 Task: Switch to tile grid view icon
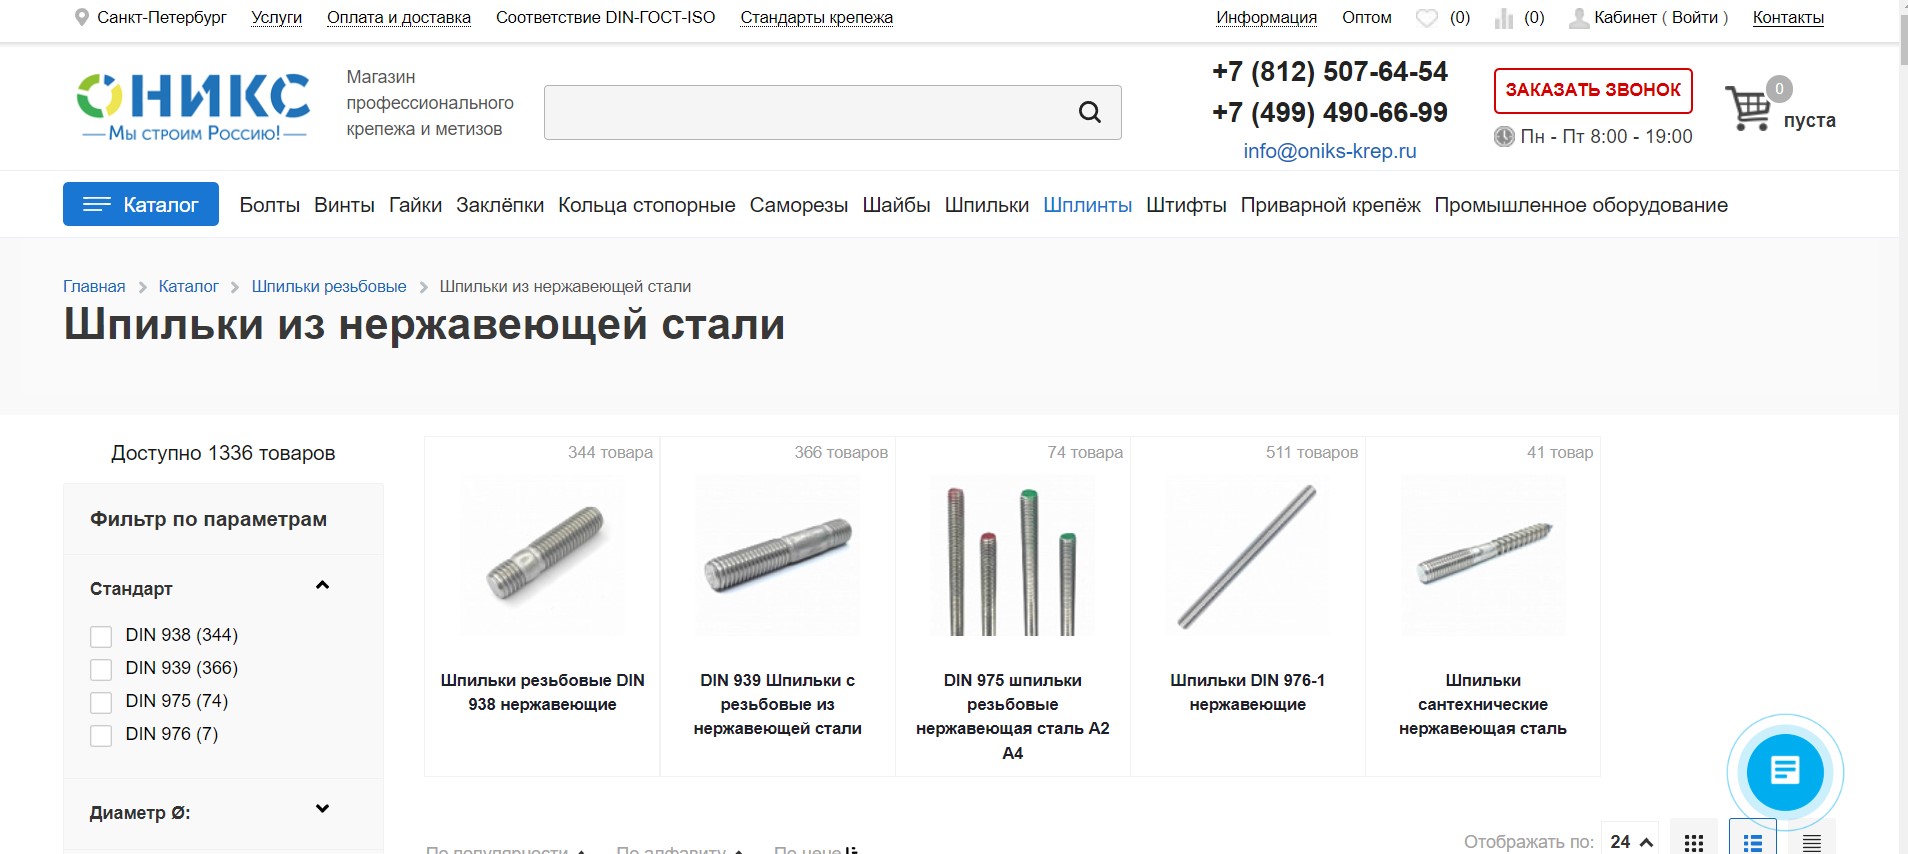tap(1693, 842)
